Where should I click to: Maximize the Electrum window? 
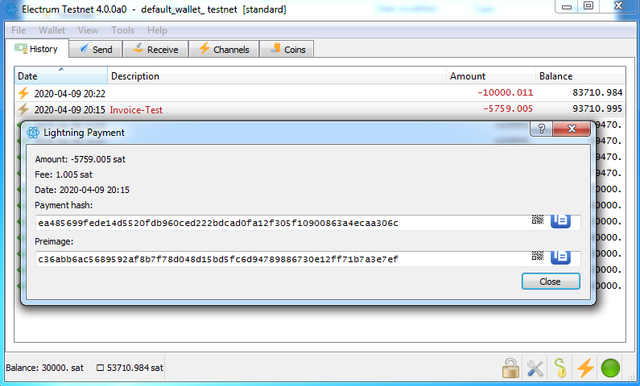[x=588, y=6]
